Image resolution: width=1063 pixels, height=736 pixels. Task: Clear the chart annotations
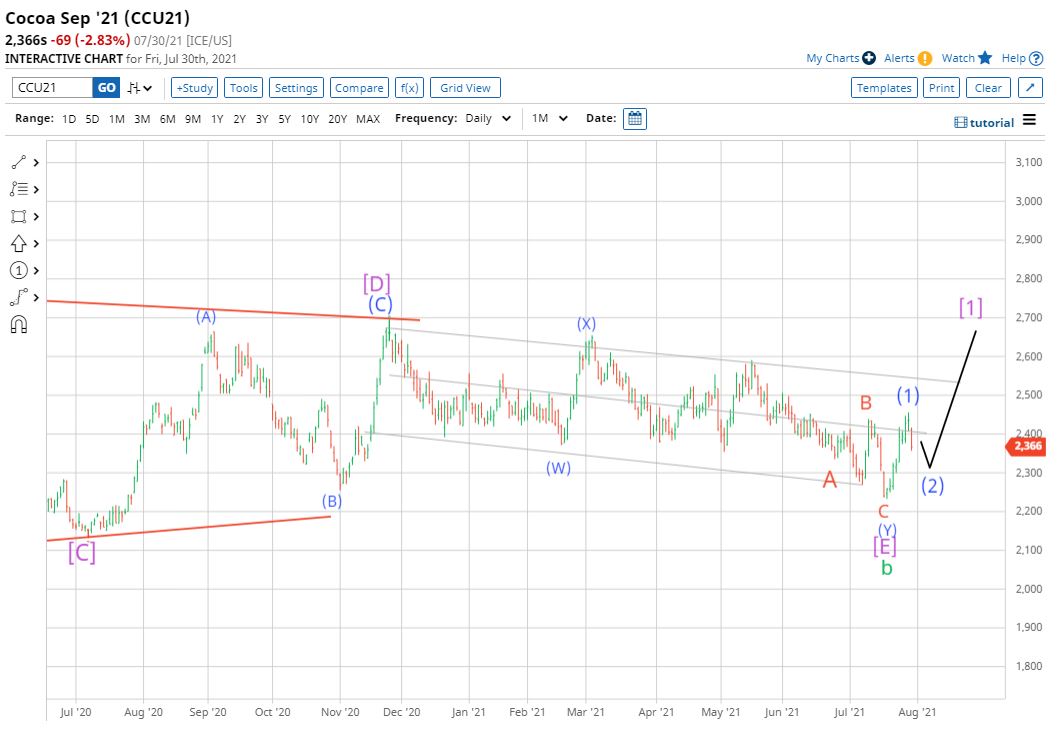988,87
